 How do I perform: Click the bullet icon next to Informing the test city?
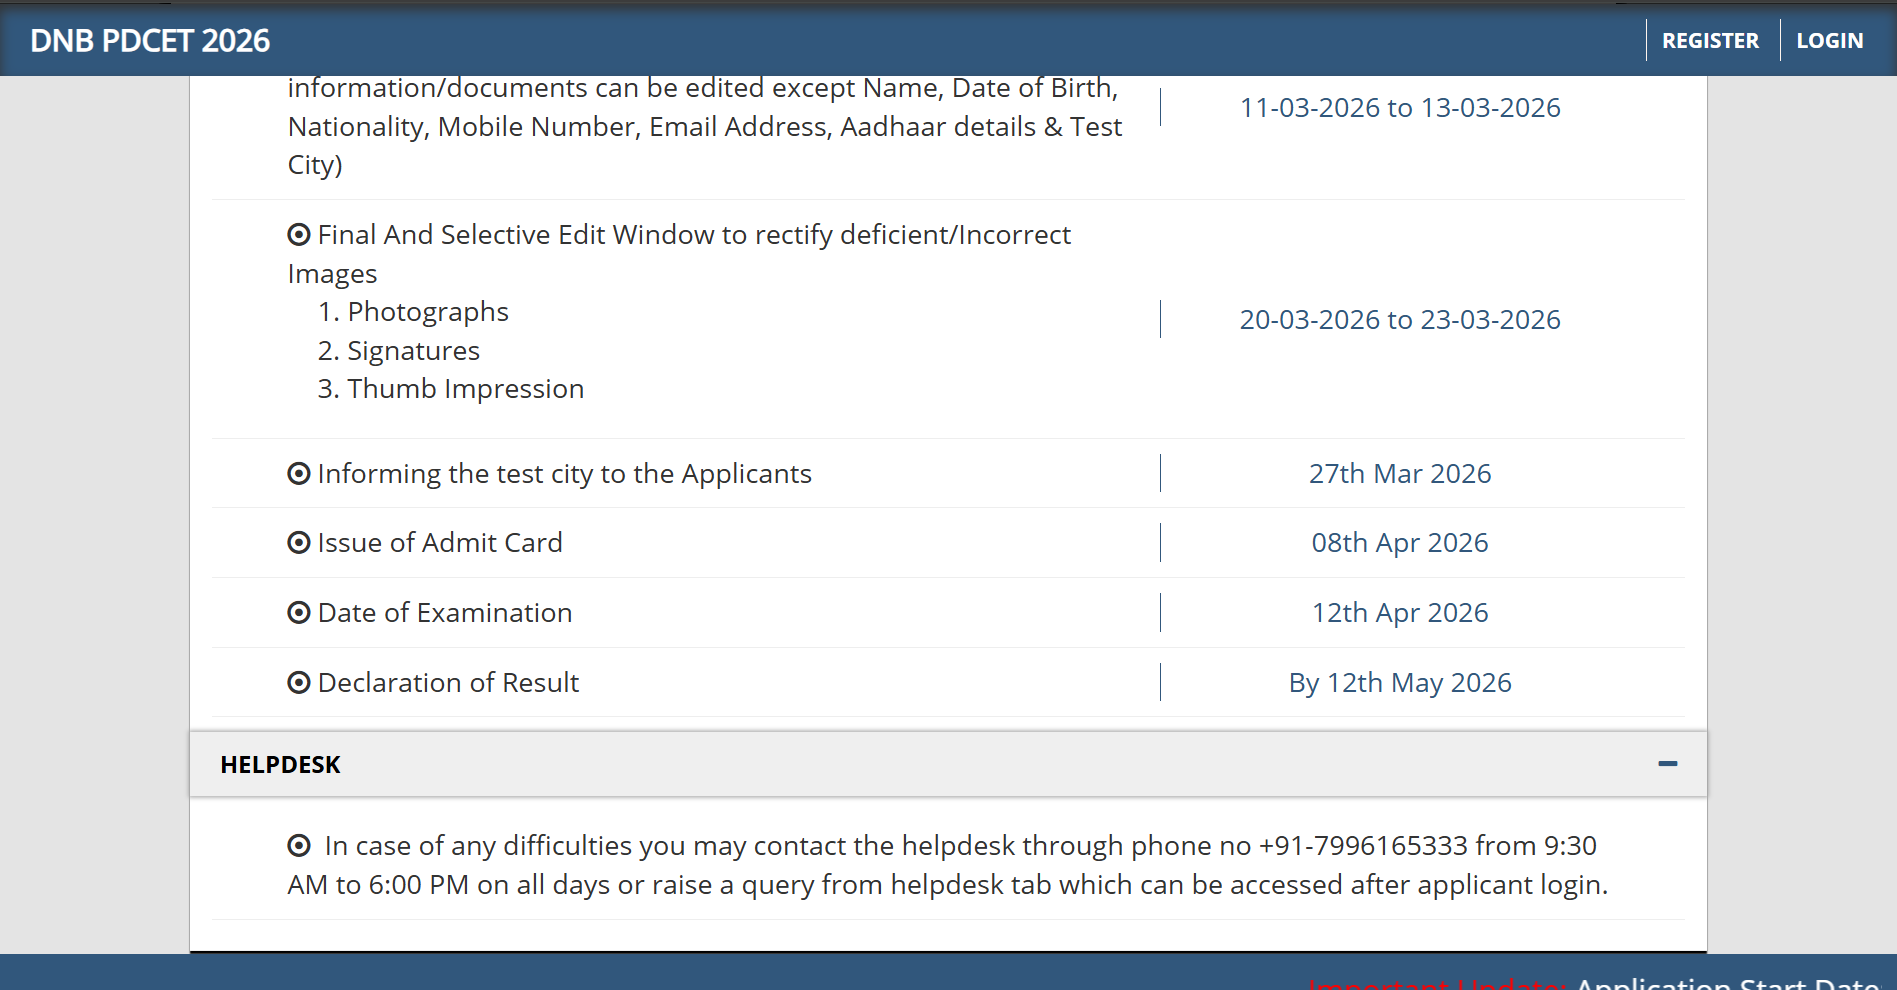[x=298, y=474]
